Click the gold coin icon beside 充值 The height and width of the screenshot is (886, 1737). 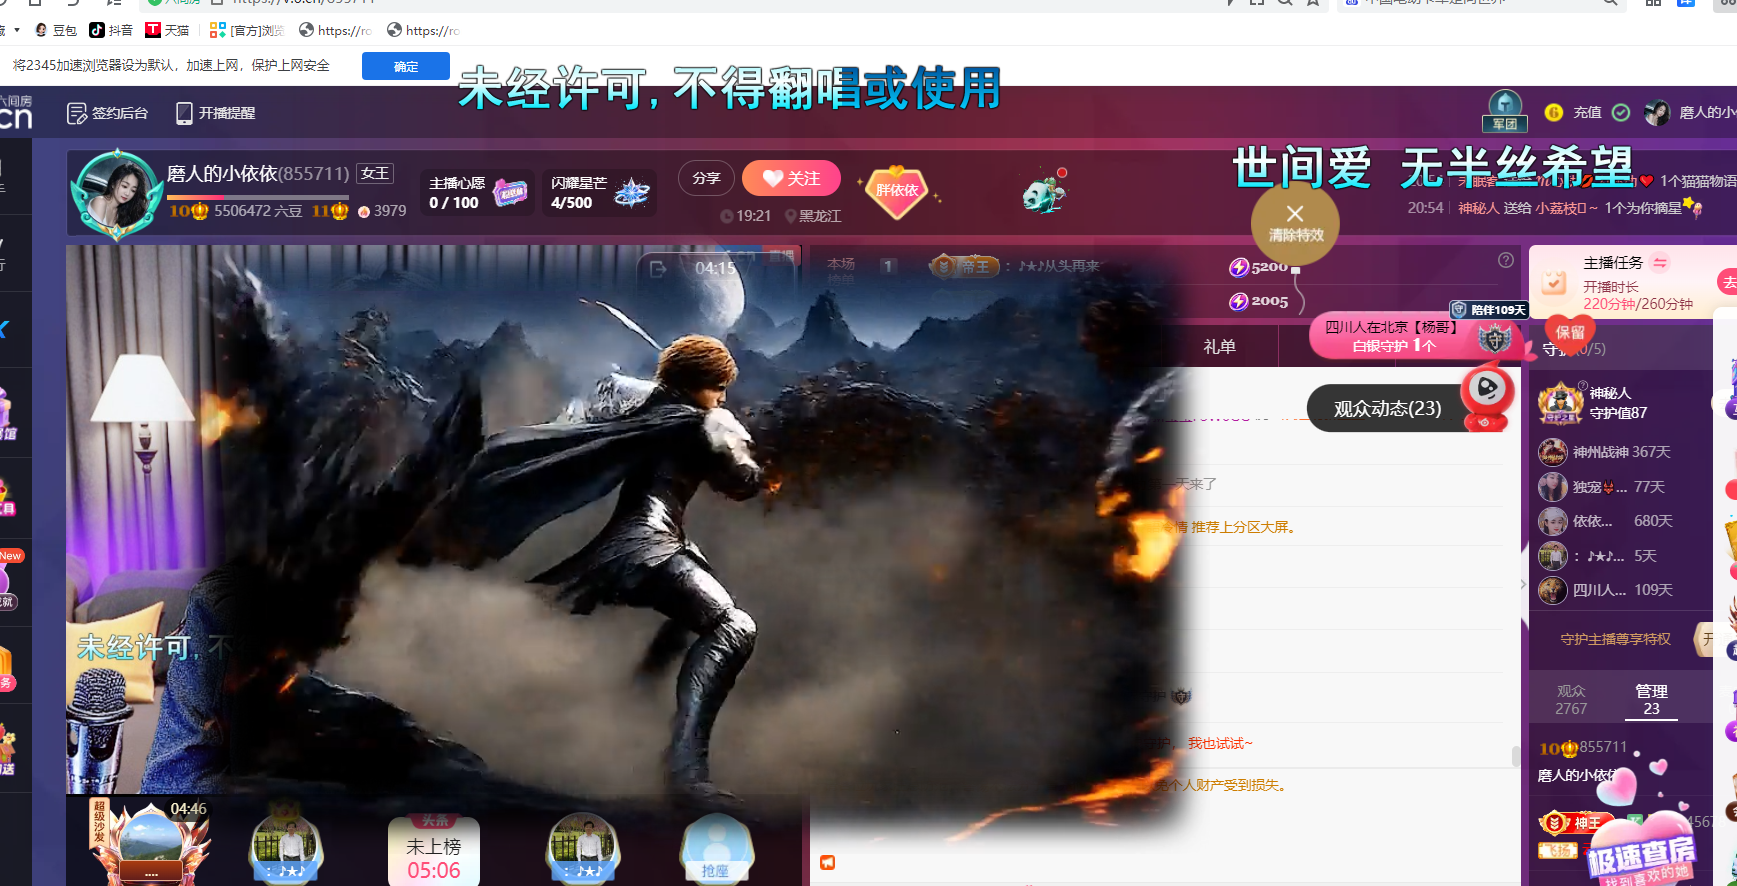point(1553,113)
